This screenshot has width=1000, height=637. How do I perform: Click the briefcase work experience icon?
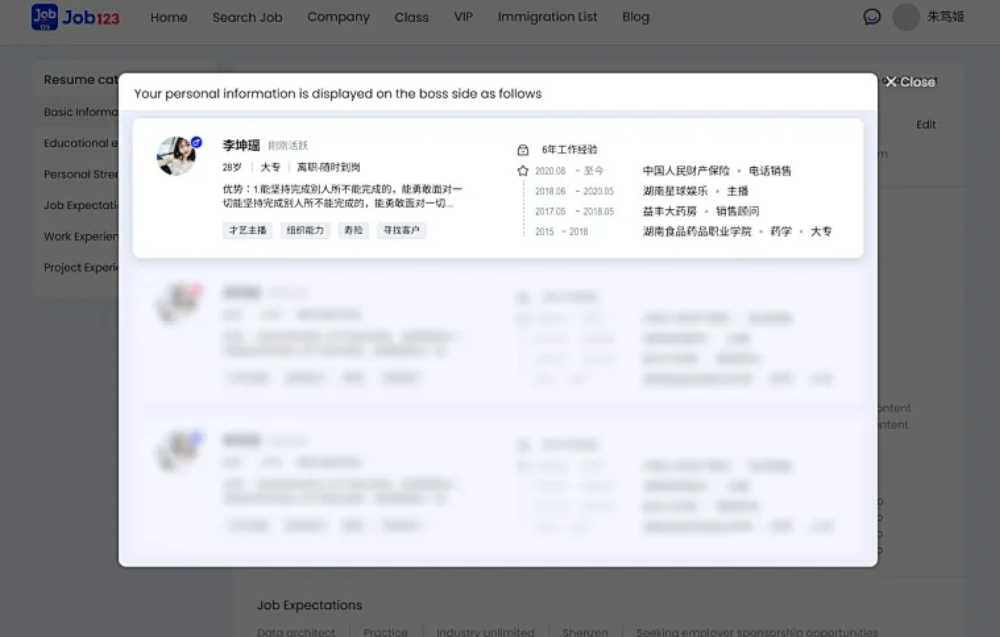(522, 150)
